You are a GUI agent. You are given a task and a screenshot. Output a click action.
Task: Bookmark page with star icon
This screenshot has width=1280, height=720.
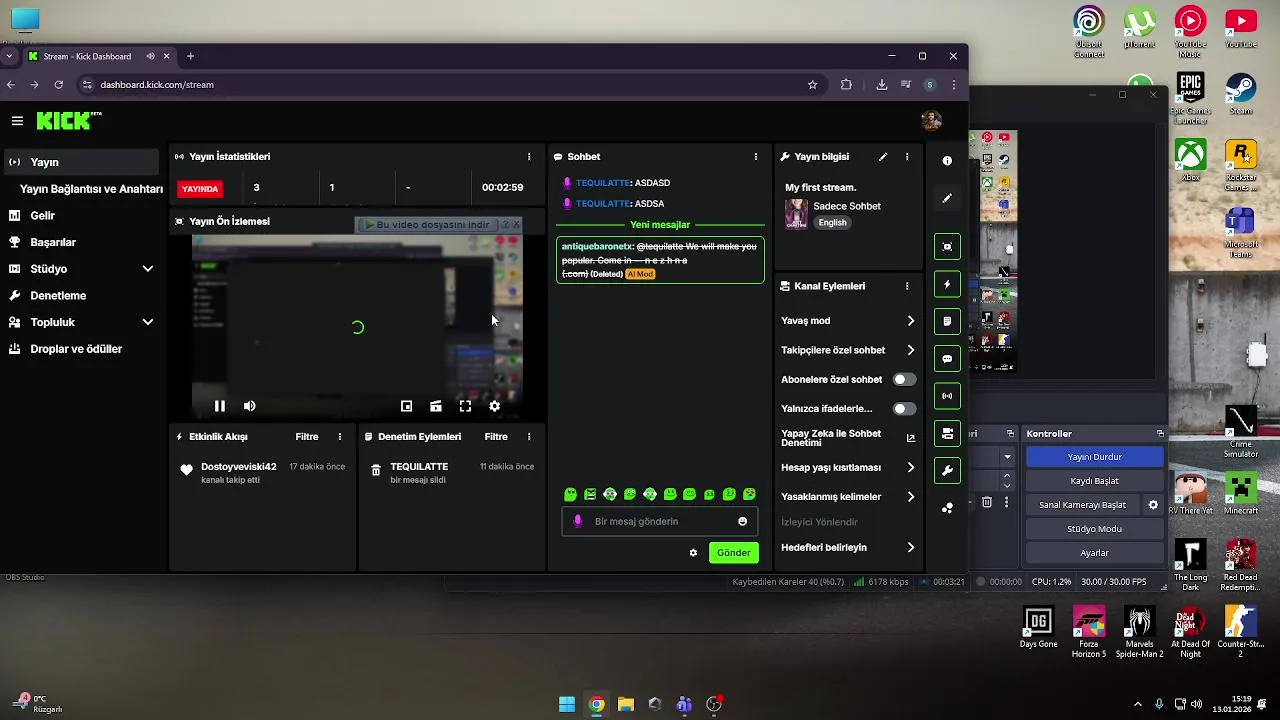813,85
